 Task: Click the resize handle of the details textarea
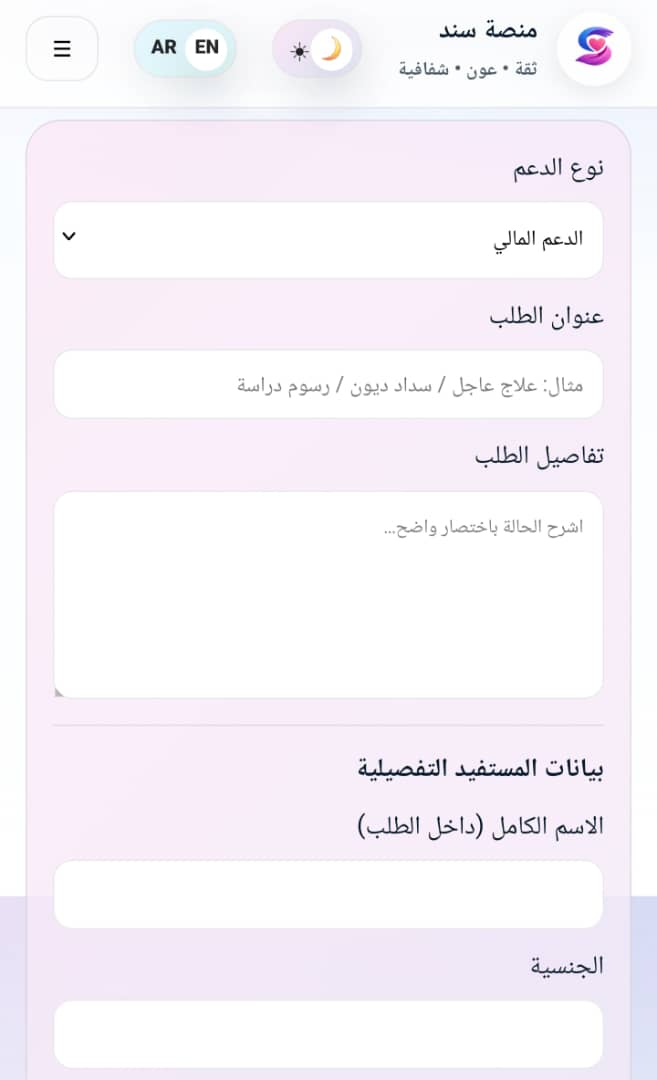60,690
